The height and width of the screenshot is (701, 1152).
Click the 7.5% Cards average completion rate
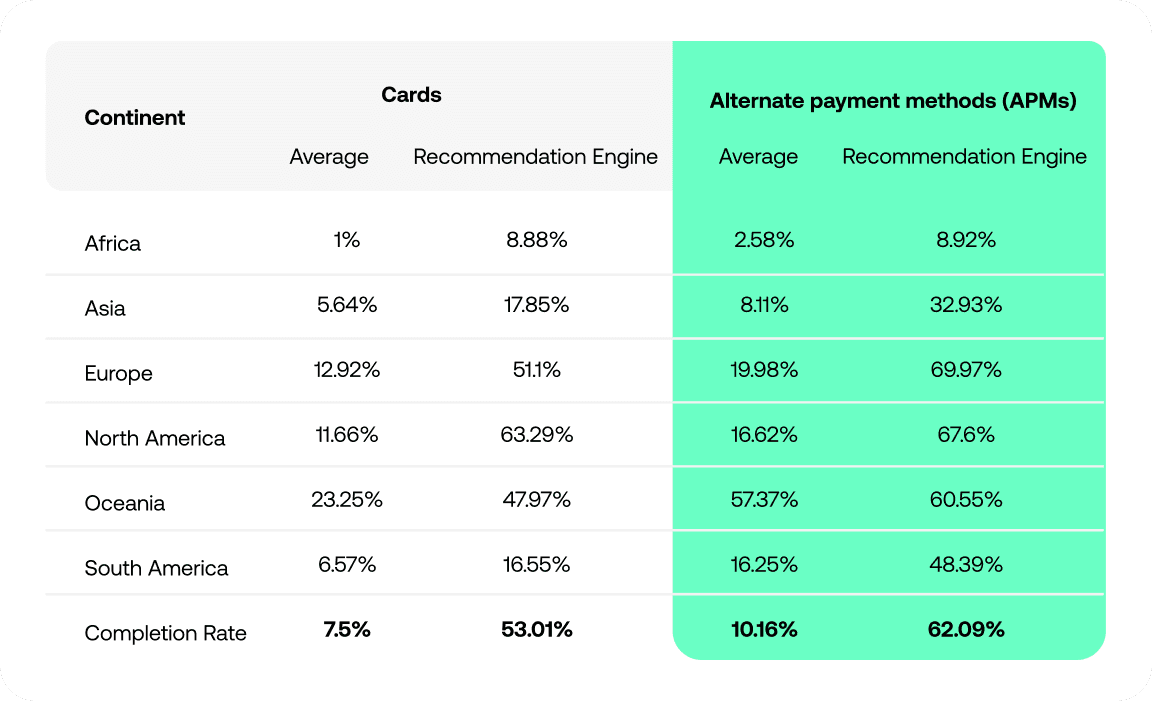(x=347, y=630)
